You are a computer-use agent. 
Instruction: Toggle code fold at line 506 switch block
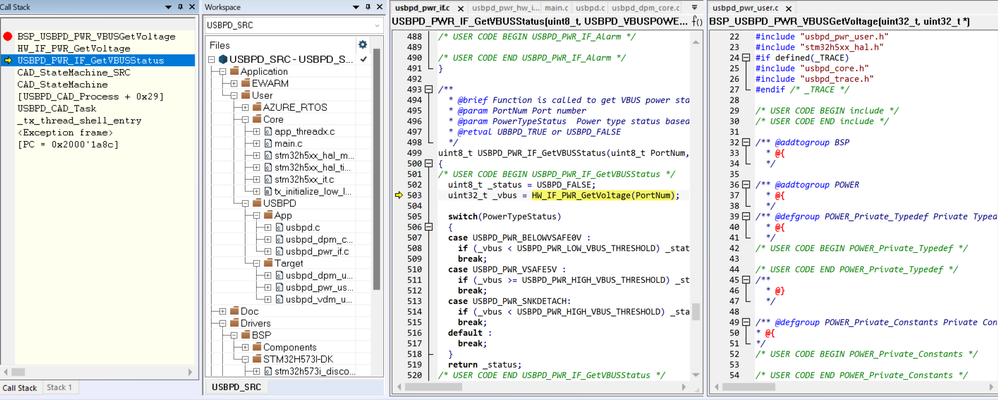(x=429, y=227)
